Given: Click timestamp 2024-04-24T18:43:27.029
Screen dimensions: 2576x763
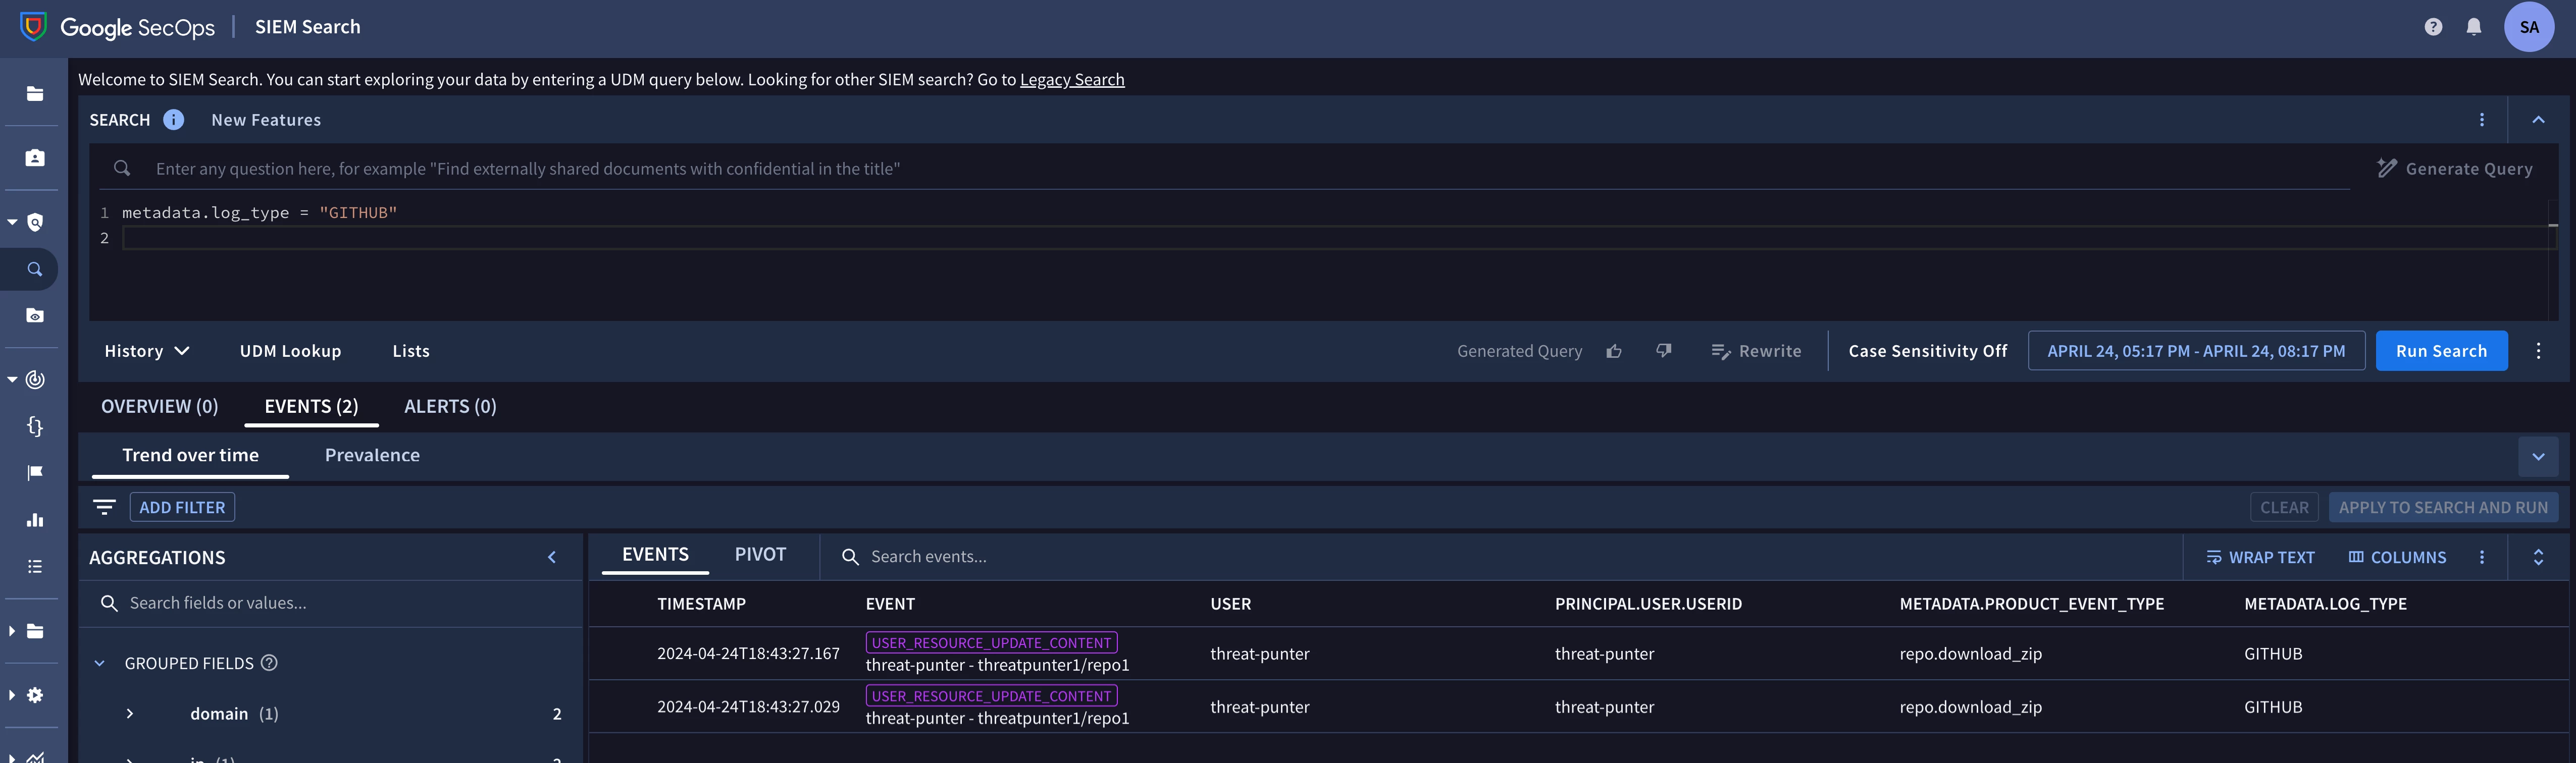Looking at the screenshot, I should tap(748, 706).
